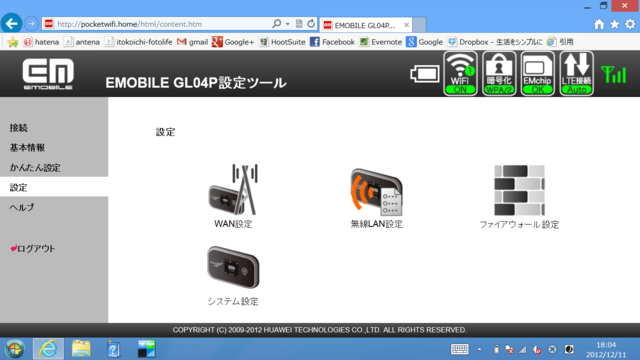Viewport: 640px width, 360px height.
Task: Click the Windows Start orb
Action: [x=15, y=349]
